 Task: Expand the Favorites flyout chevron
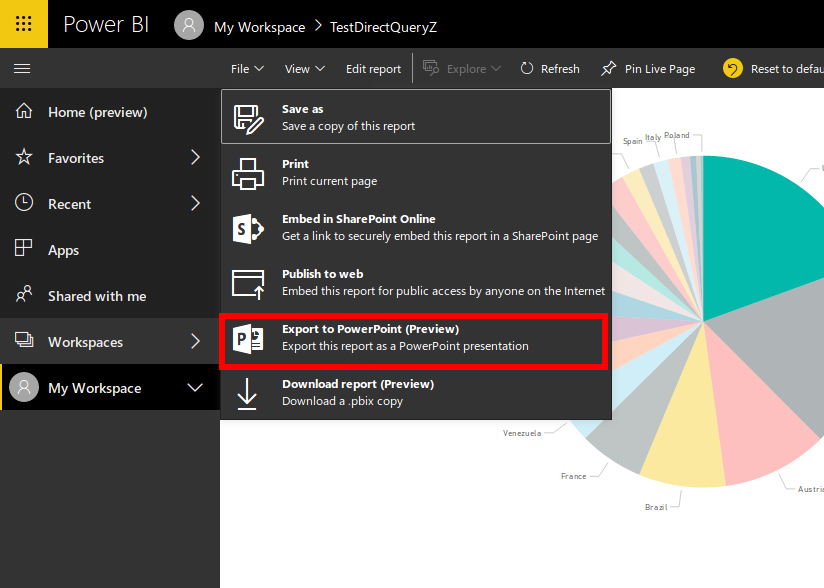[195, 158]
